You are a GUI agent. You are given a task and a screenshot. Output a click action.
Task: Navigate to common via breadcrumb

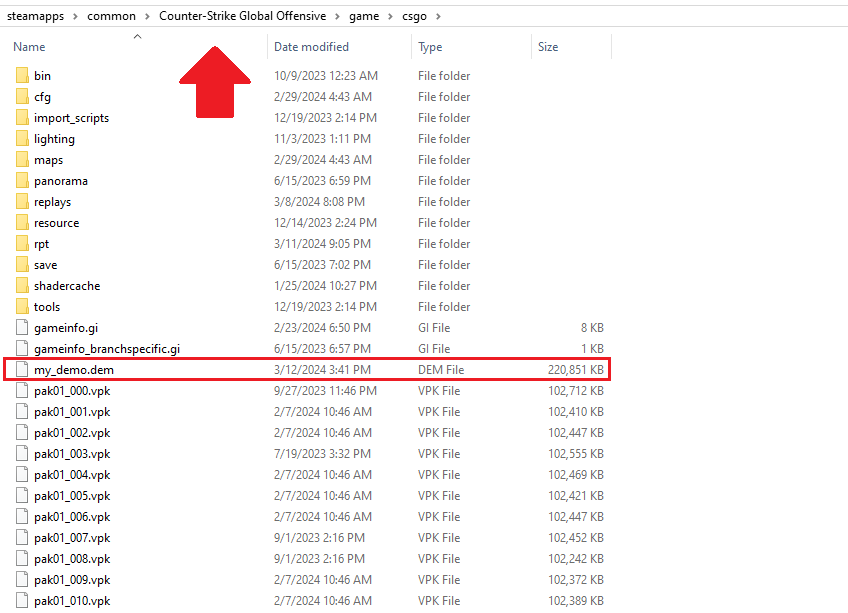point(111,16)
